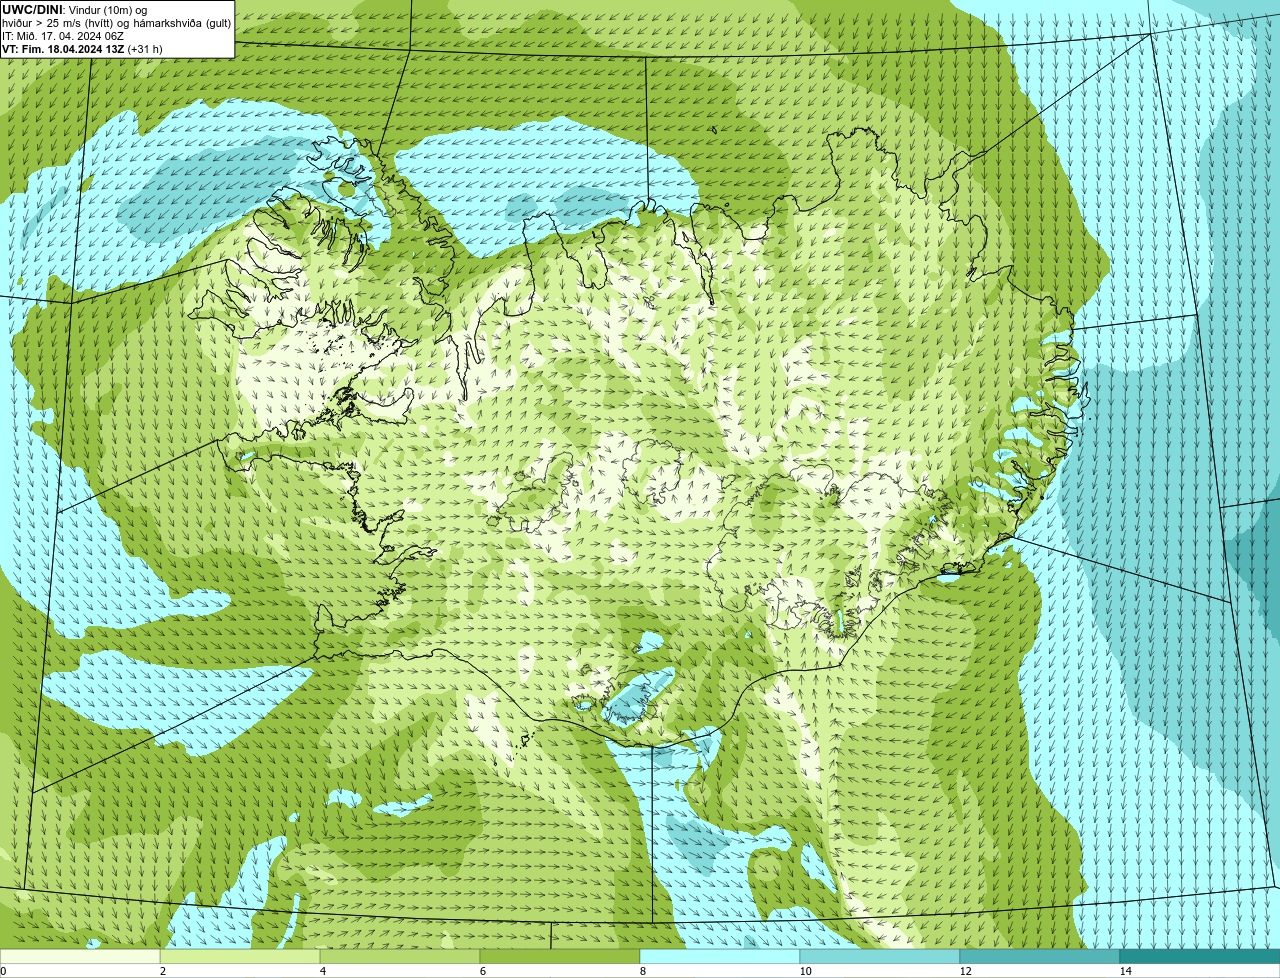This screenshot has width=1280, height=978.
Task: Click the 4–6 m/s green legend swatch
Action: pos(400,956)
